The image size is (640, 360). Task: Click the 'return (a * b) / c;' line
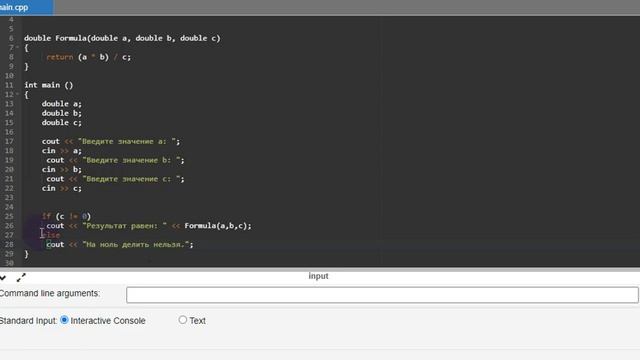click(89, 57)
